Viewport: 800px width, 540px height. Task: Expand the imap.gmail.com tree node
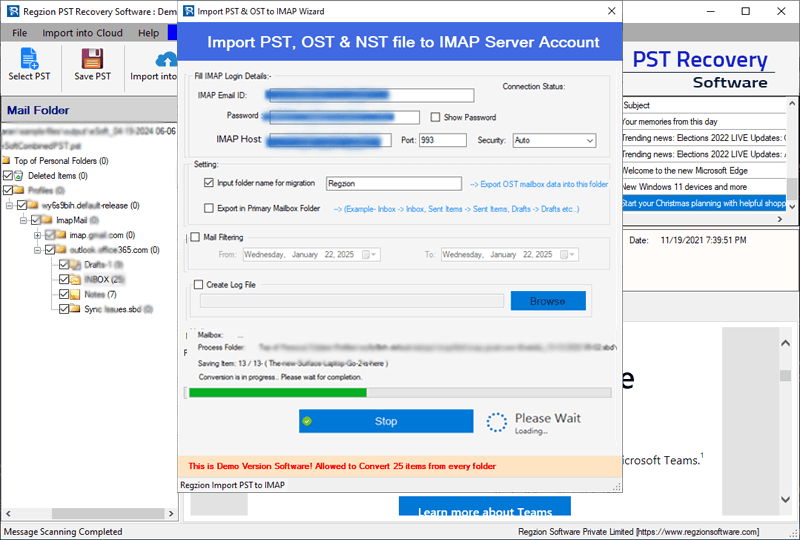(x=37, y=235)
